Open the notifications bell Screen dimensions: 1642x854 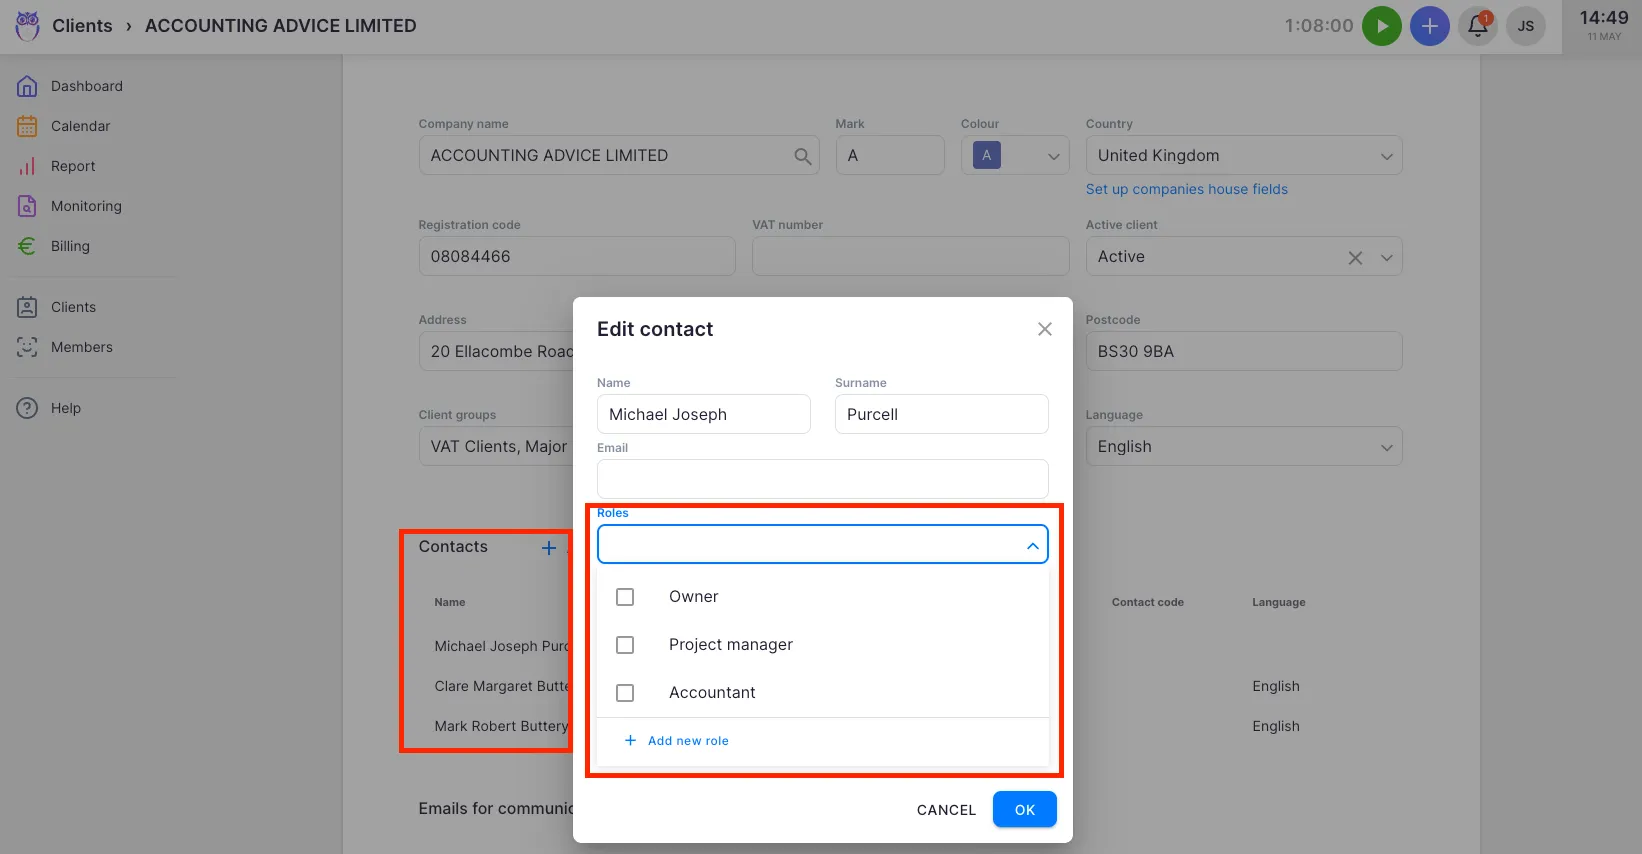[1477, 26]
